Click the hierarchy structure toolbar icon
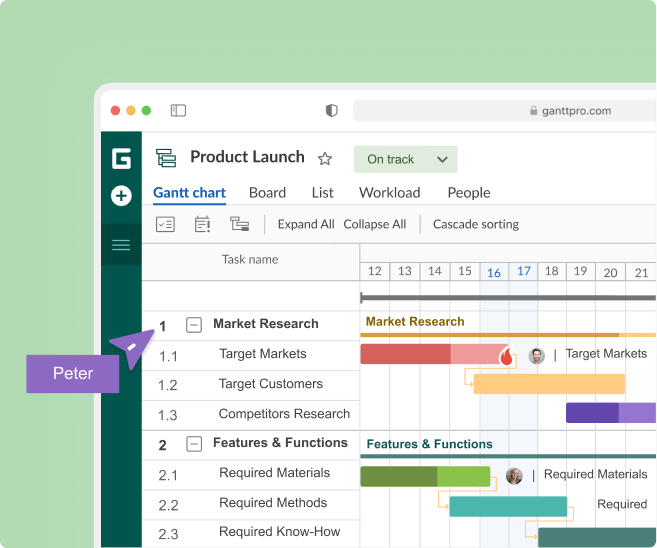 239,224
